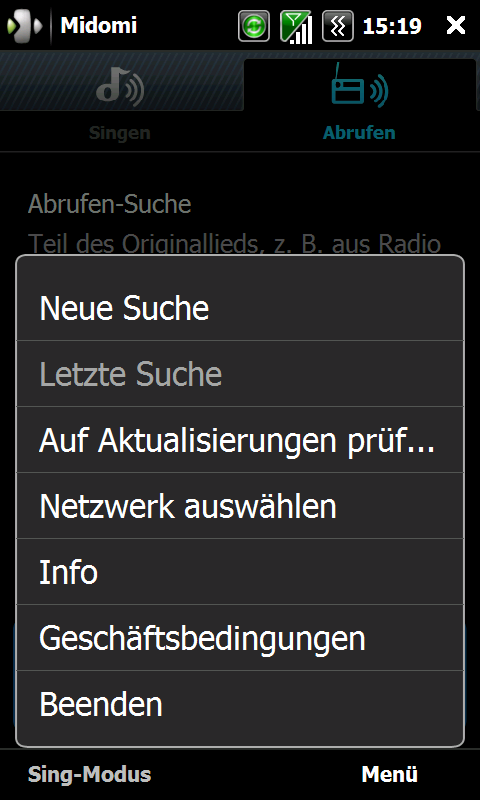Open the green sync status icon
The image size is (480, 800).
click(x=254, y=25)
